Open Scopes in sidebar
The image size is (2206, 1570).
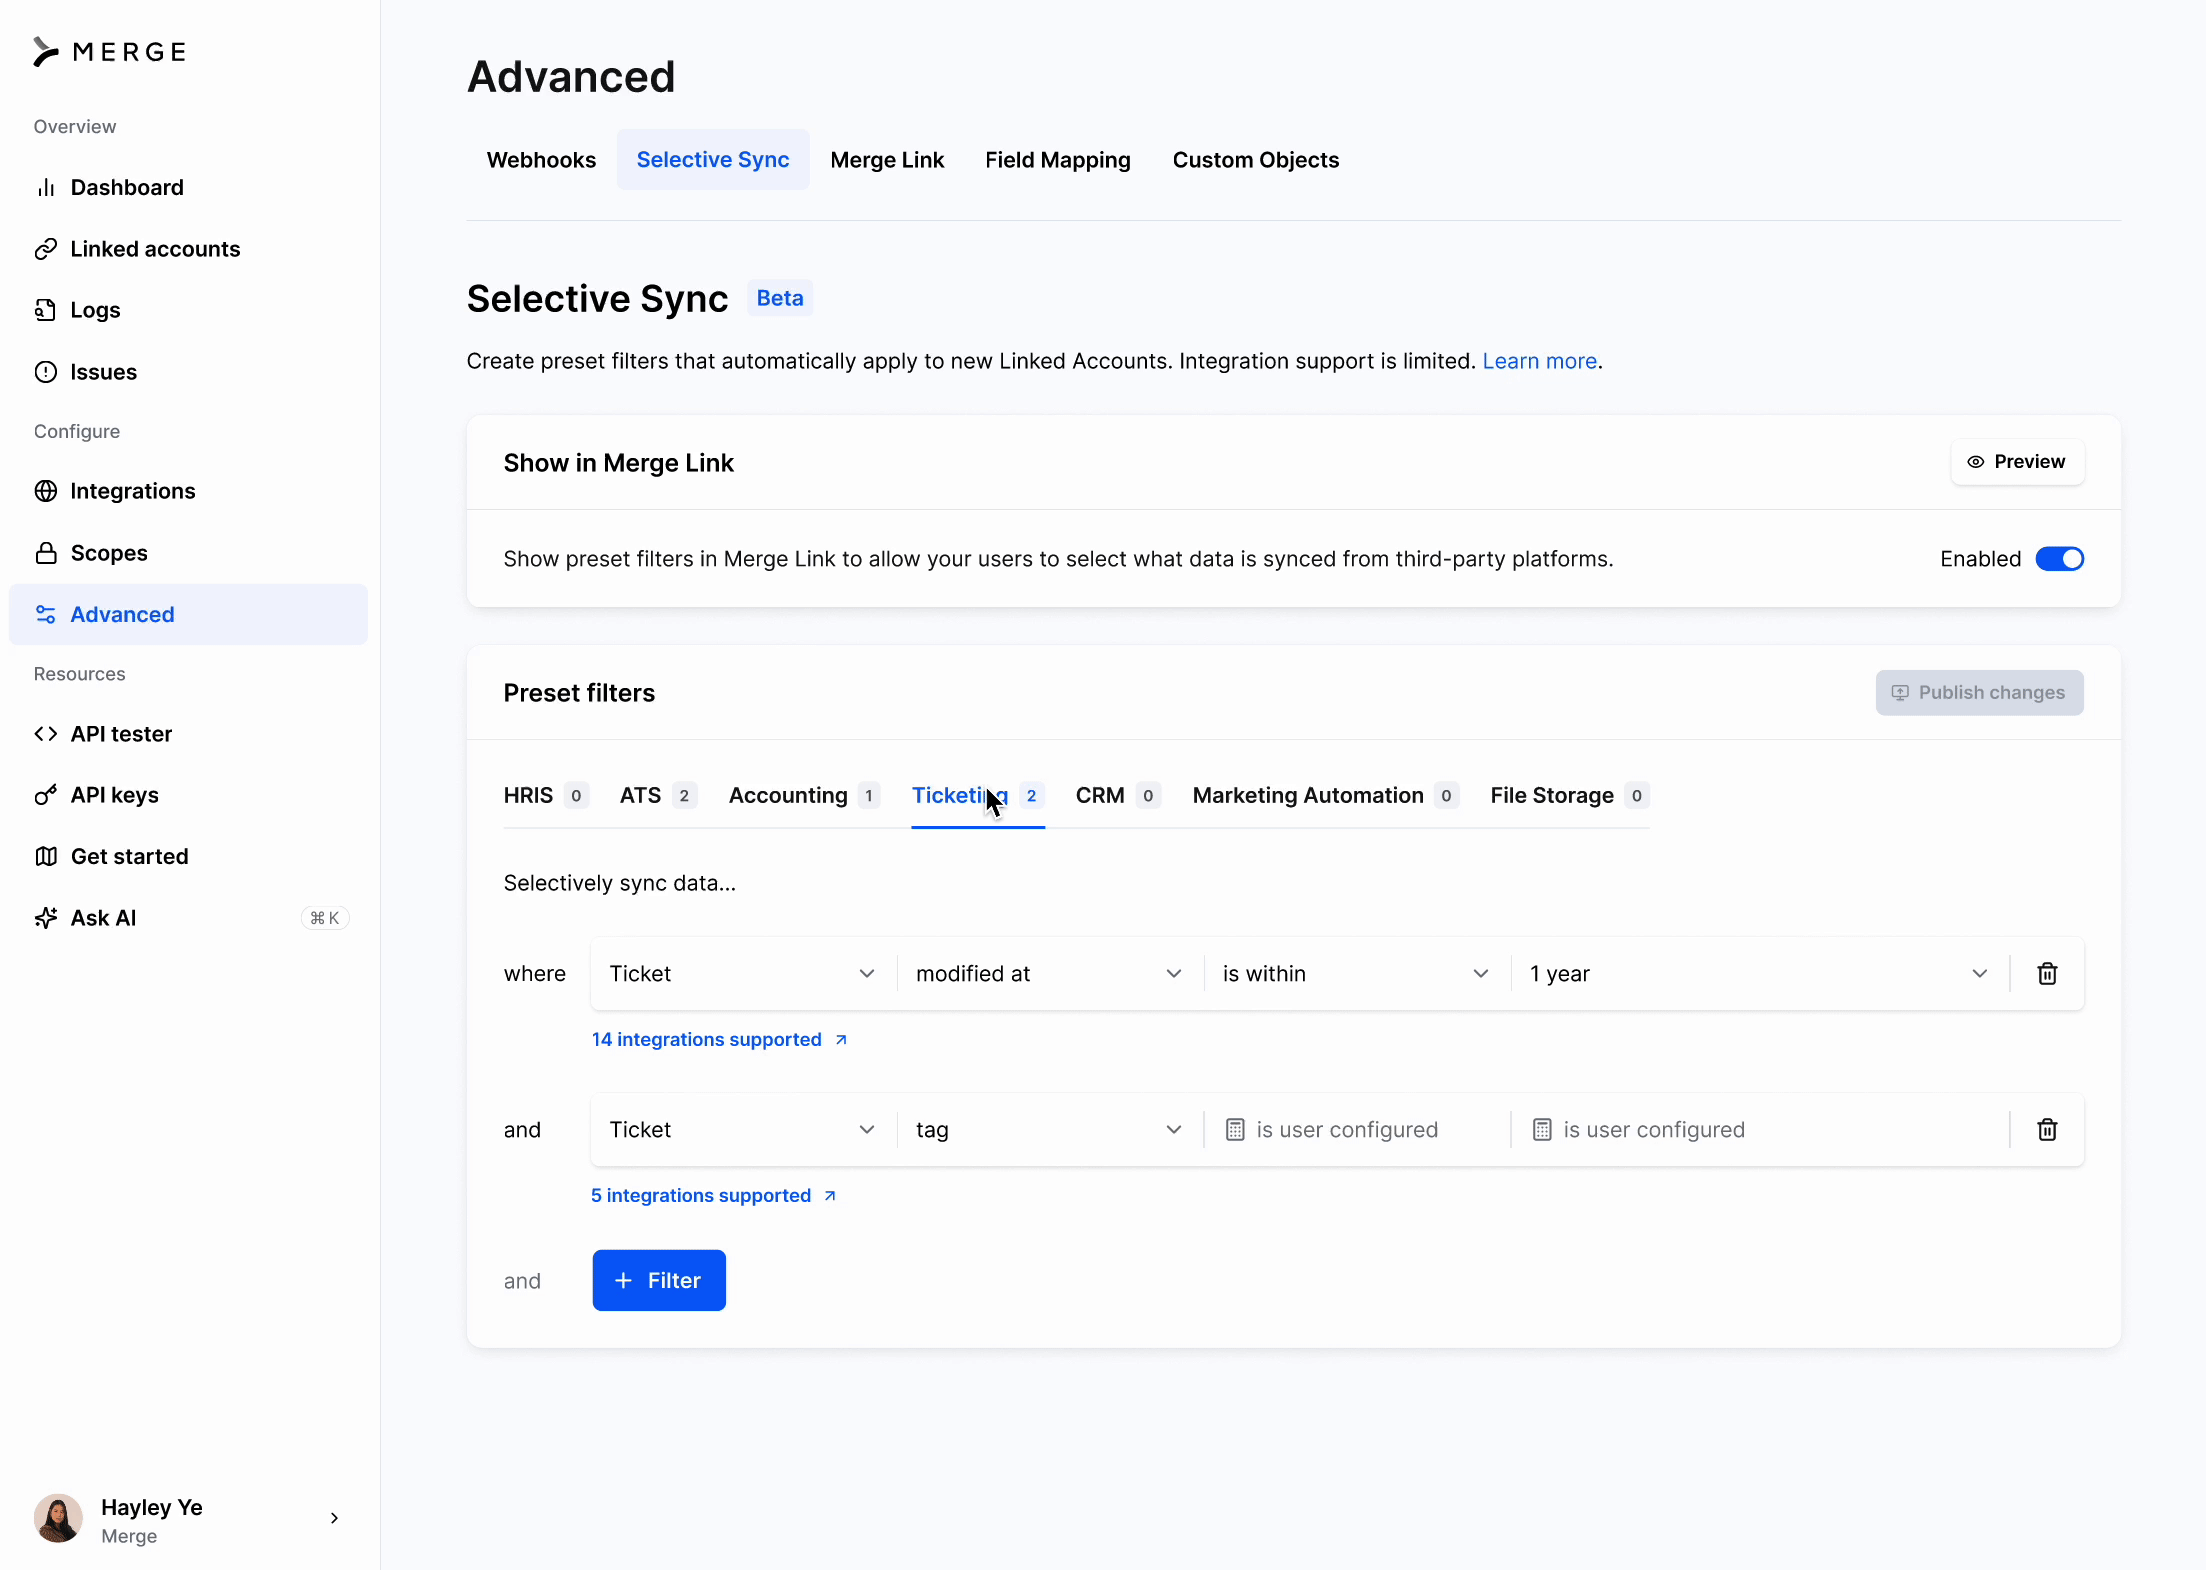pyautogui.click(x=188, y=553)
